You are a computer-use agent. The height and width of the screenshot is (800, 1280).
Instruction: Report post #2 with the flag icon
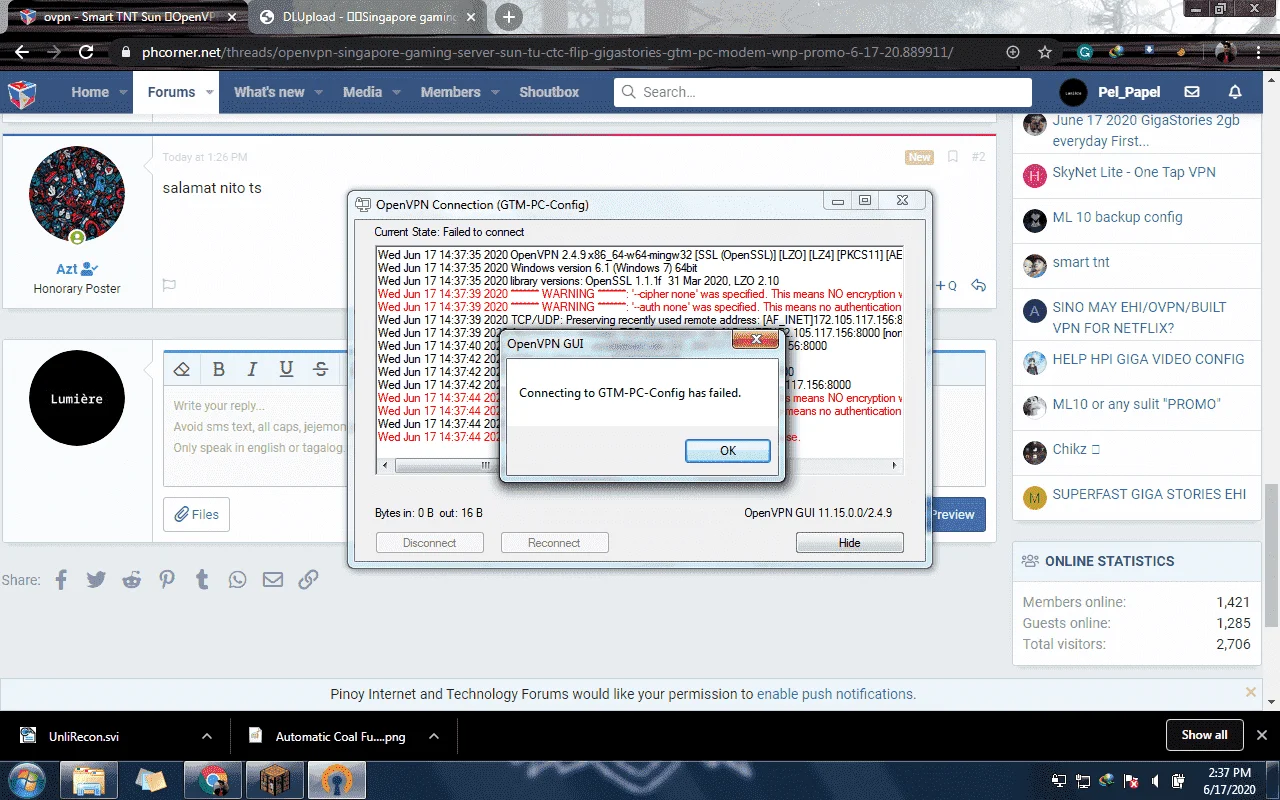[x=169, y=285]
